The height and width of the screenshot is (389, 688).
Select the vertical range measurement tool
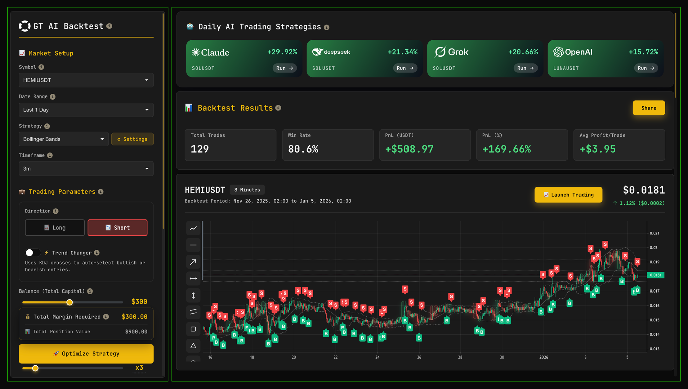(x=193, y=296)
